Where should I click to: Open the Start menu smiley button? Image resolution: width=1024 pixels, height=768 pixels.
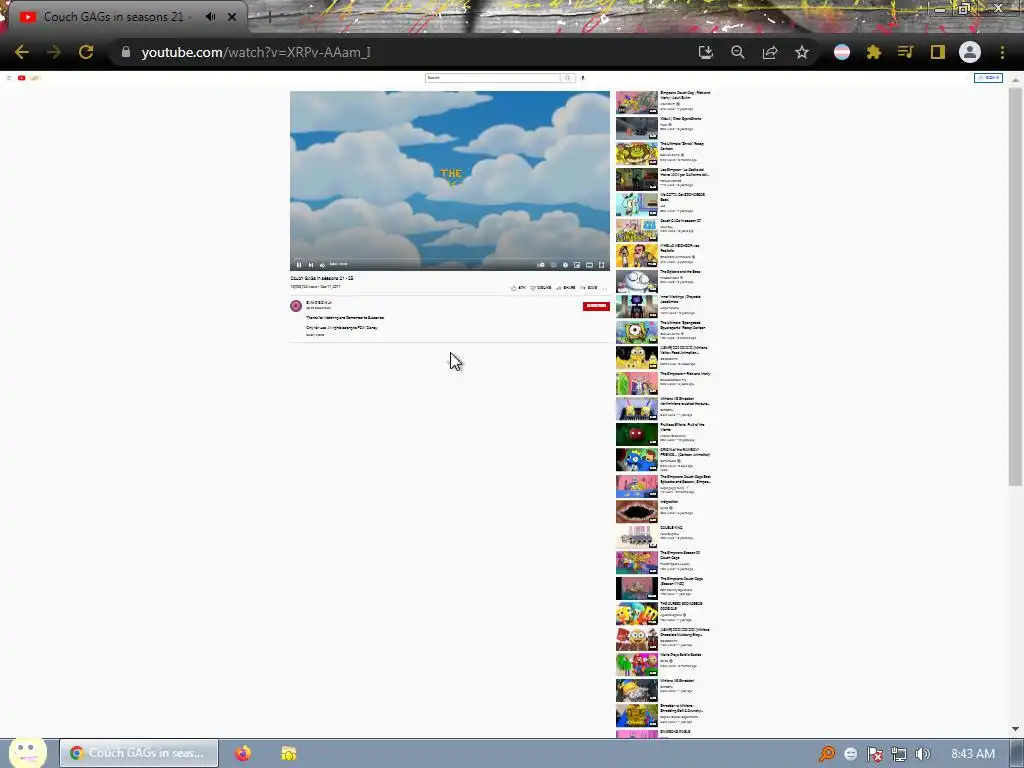click(27, 752)
